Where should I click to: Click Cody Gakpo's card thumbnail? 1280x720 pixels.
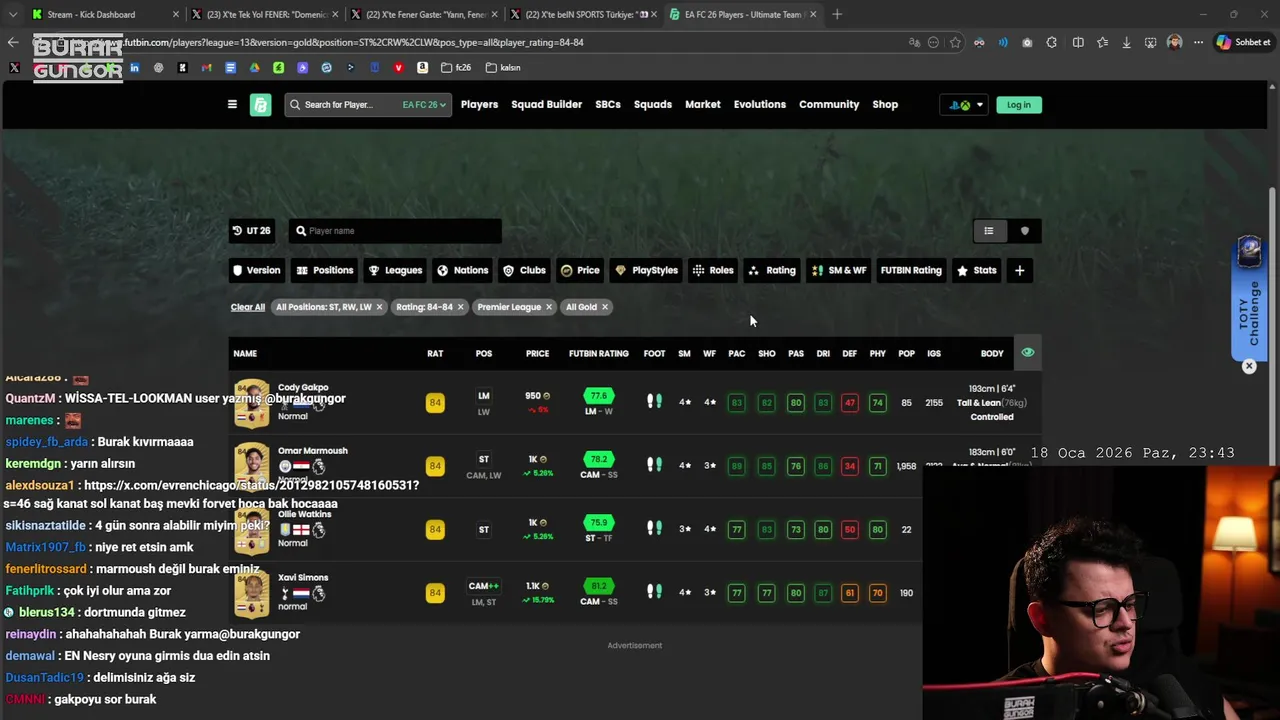click(251, 402)
